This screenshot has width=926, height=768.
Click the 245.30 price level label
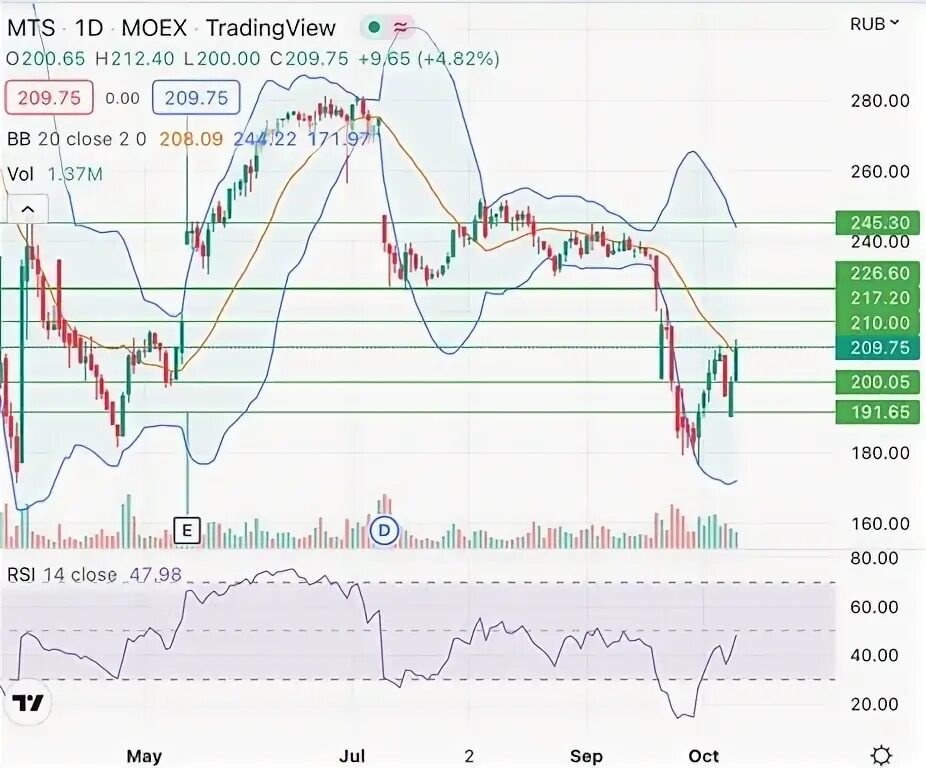878,223
